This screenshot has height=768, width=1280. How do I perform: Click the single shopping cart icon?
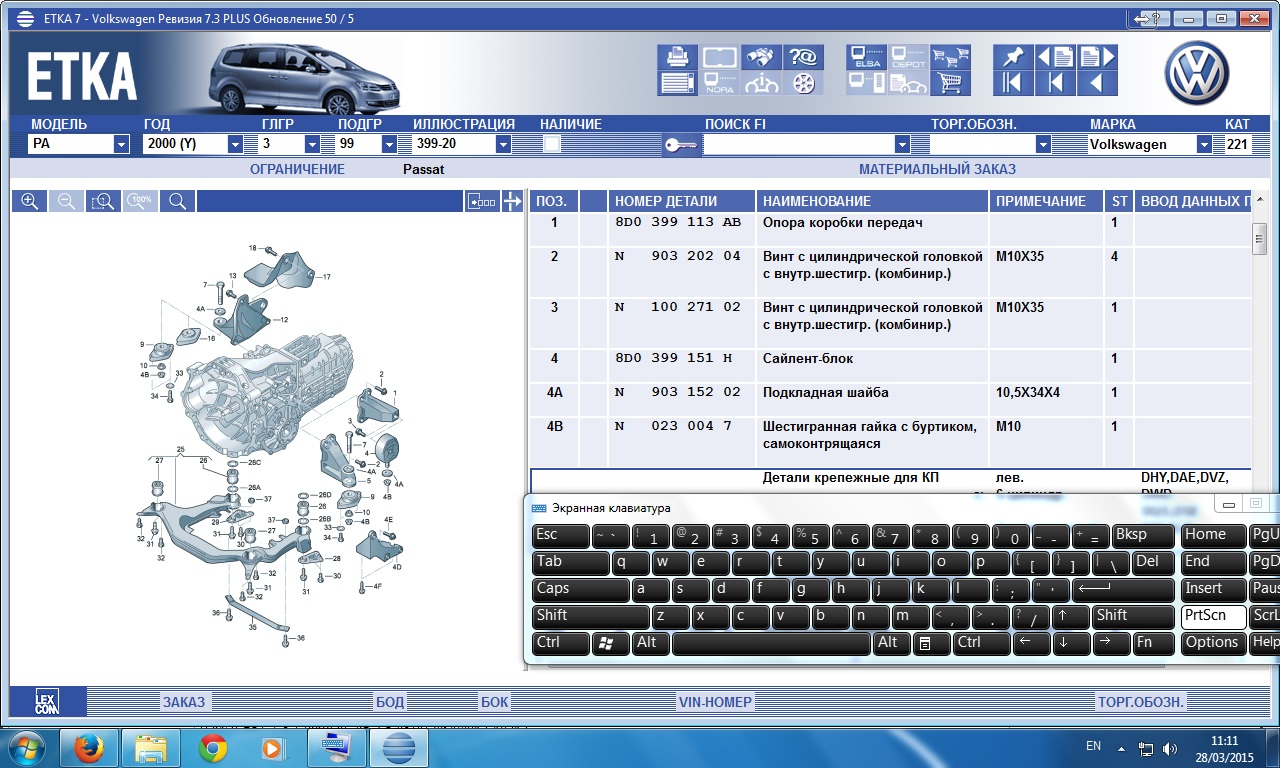[x=950, y=83]
